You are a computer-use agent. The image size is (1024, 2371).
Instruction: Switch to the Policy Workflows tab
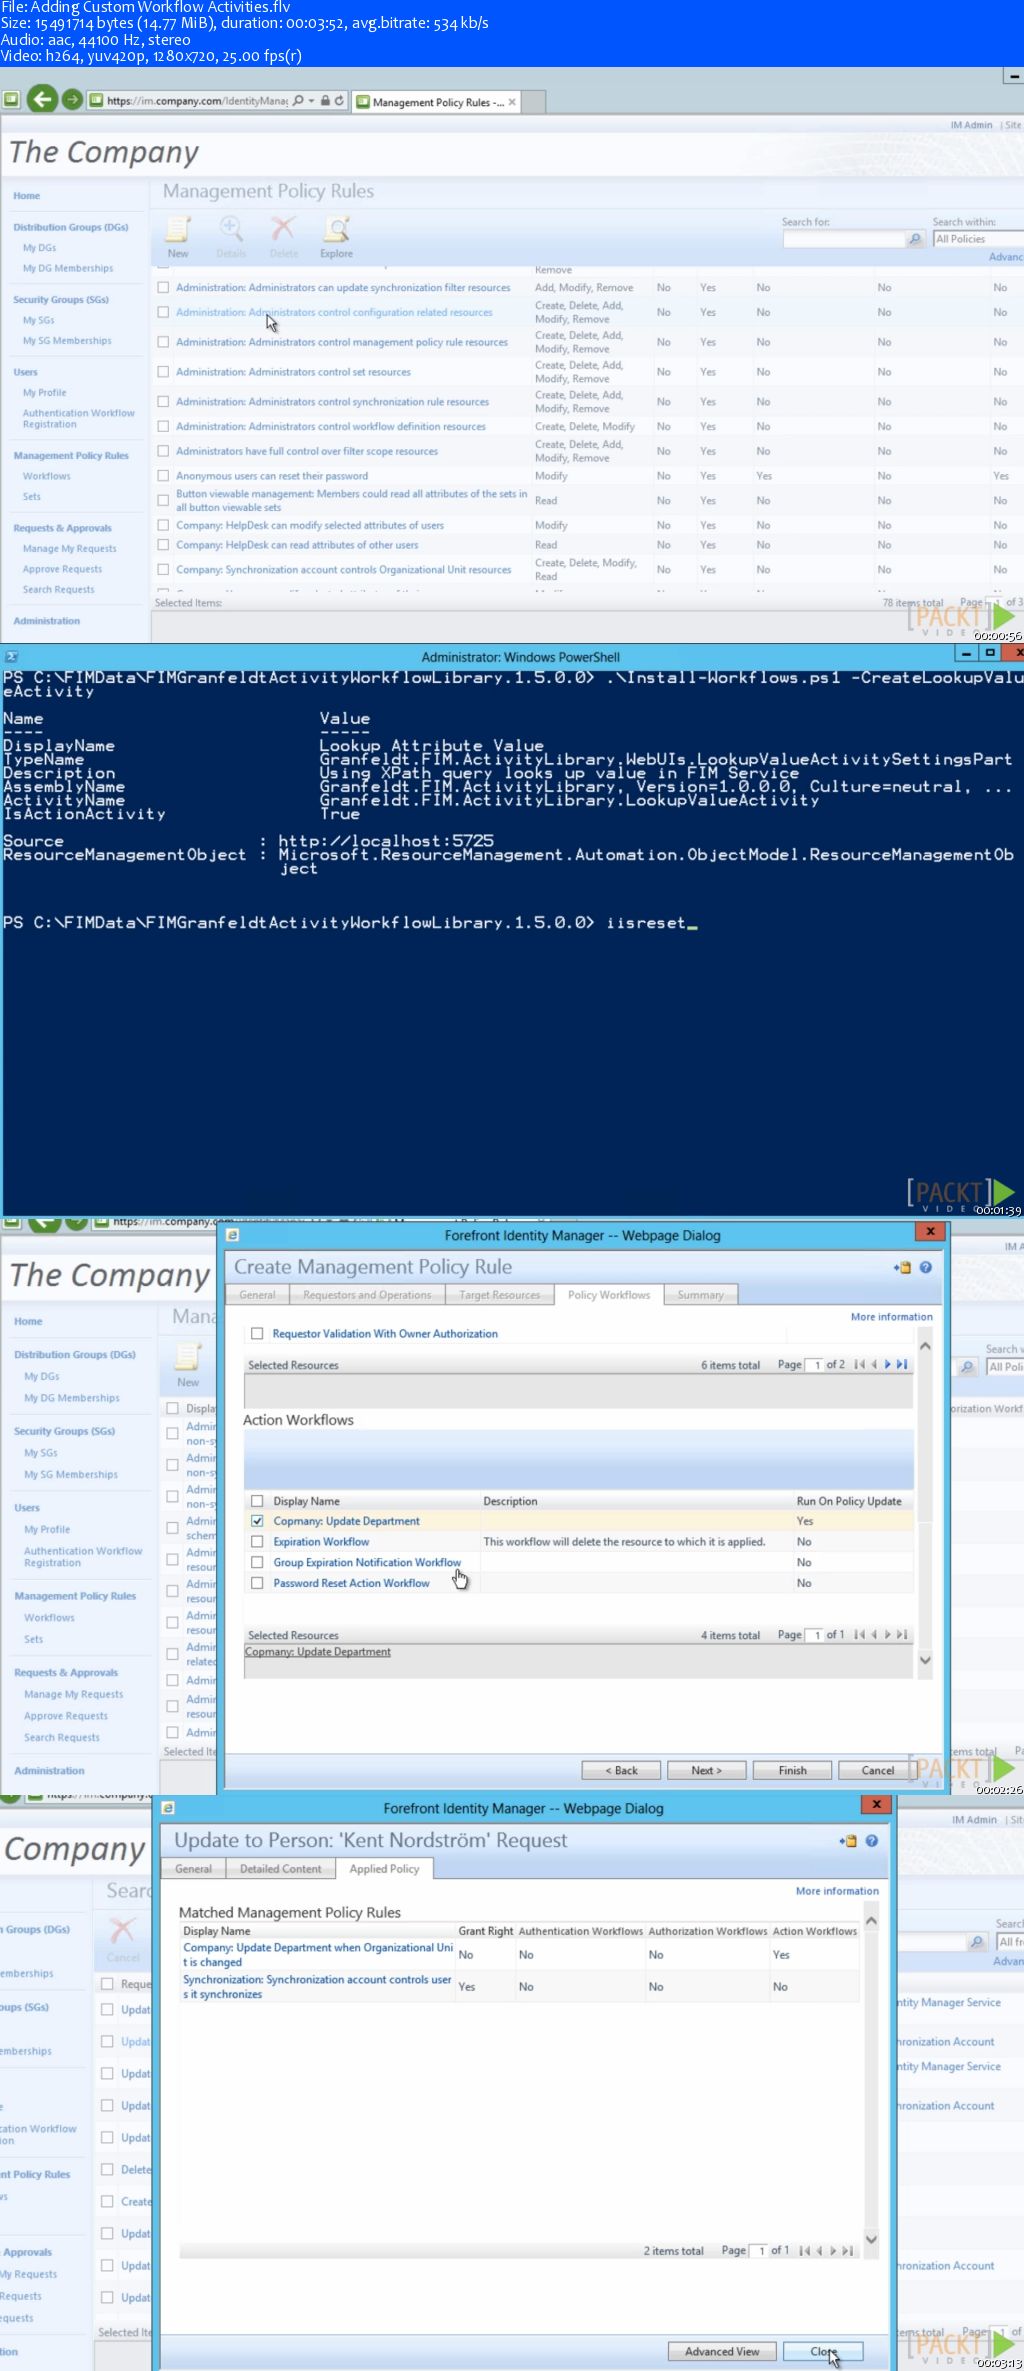click(609, 1295)
